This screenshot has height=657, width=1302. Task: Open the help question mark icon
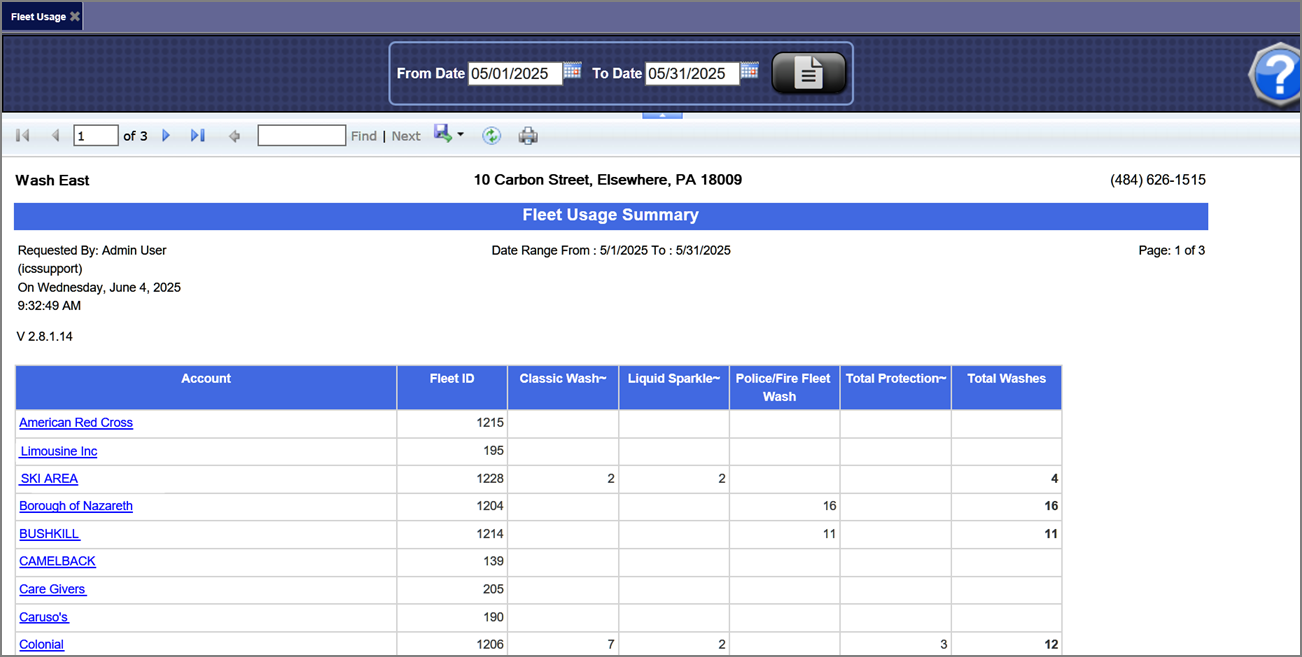coord(1277,73)
